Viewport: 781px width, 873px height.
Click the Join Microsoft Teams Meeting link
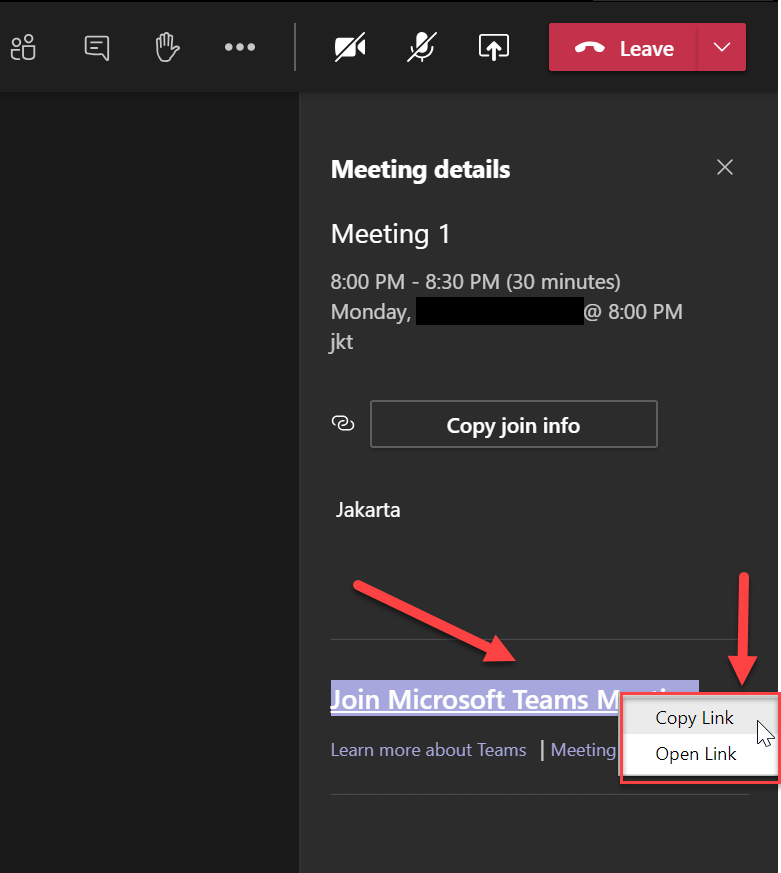point(475,699)
